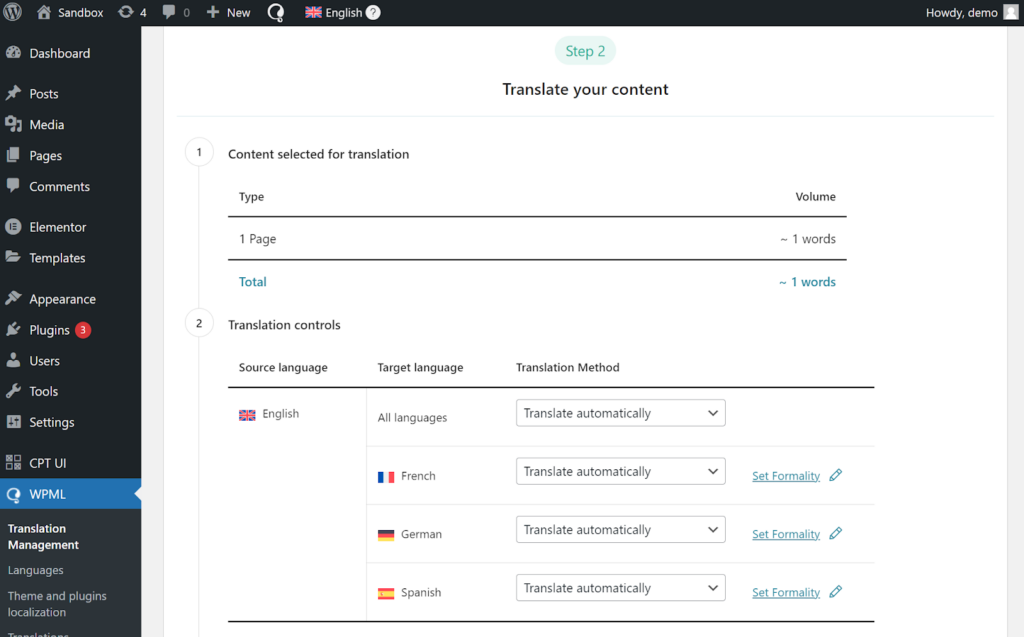Image resolution: width=1024 pixels, height=637 pixels.
Task: Click the red 3 Plugins badge
Action: tap(83, 330)
